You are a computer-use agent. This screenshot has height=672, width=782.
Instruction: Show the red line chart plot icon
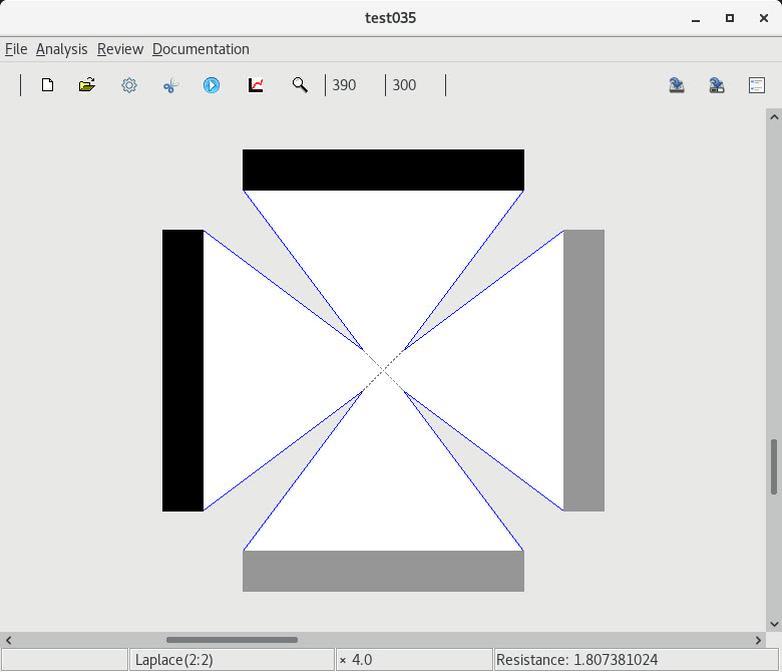click(x=256, y=85)
